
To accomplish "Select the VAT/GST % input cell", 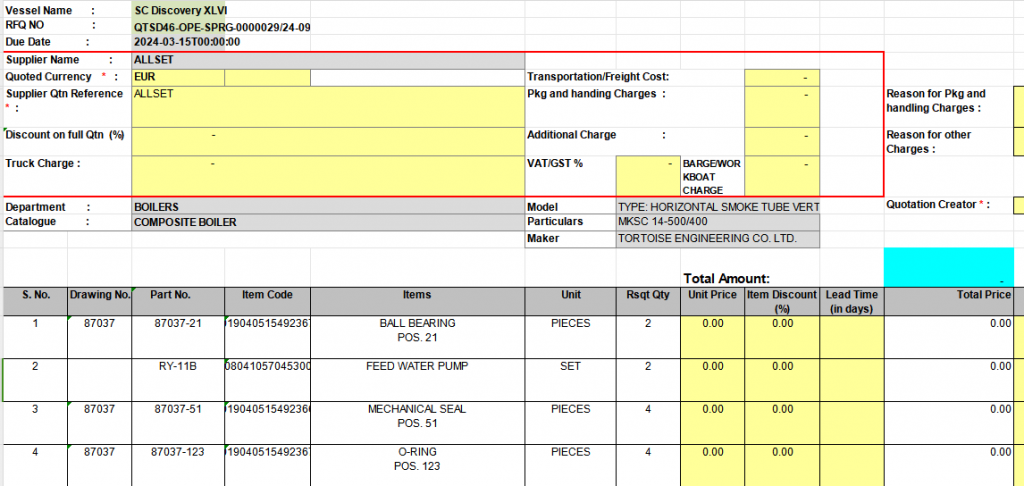I will point(647,175).
